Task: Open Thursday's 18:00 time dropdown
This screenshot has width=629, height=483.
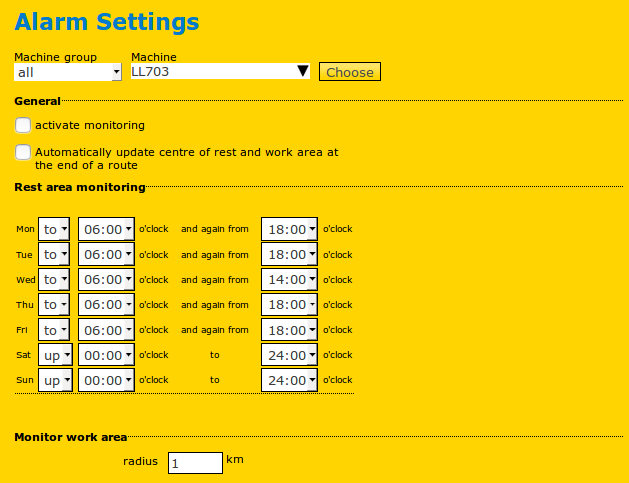Action: tap(289, 304)
